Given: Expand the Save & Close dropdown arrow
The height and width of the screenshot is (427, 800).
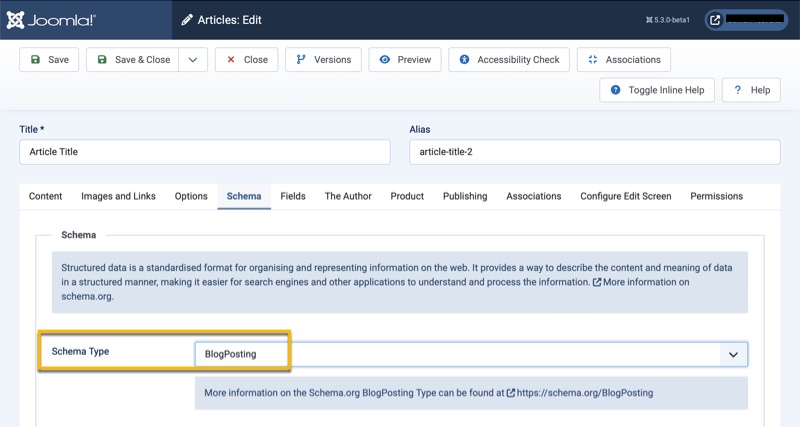Looking at the screenshot, I should [193, 60].
